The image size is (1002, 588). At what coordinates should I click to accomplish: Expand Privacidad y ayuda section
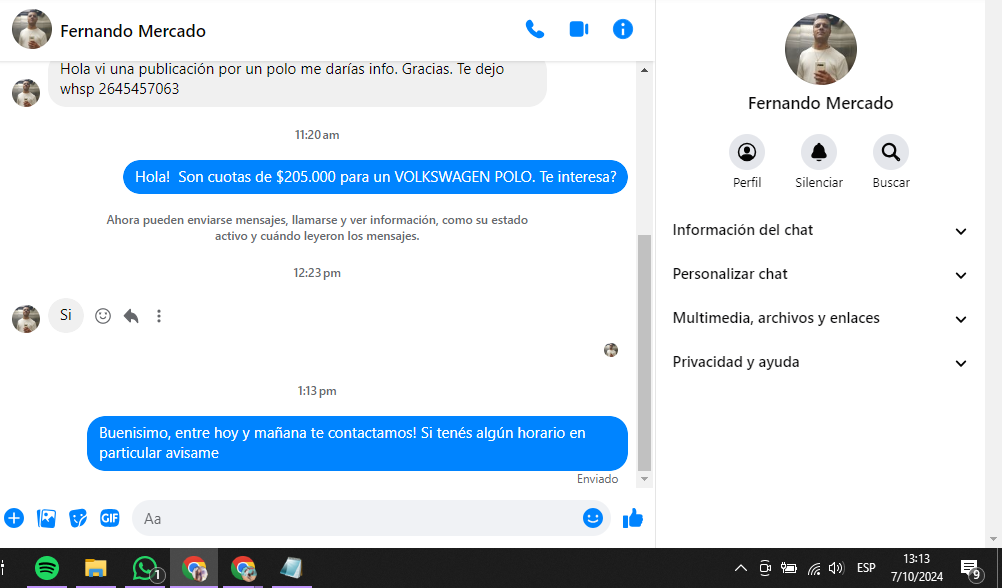(820, 362)
